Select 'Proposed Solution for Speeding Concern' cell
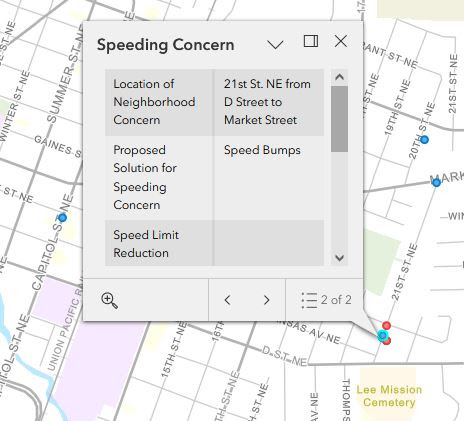464x421 pixels. tap(159, 178)
